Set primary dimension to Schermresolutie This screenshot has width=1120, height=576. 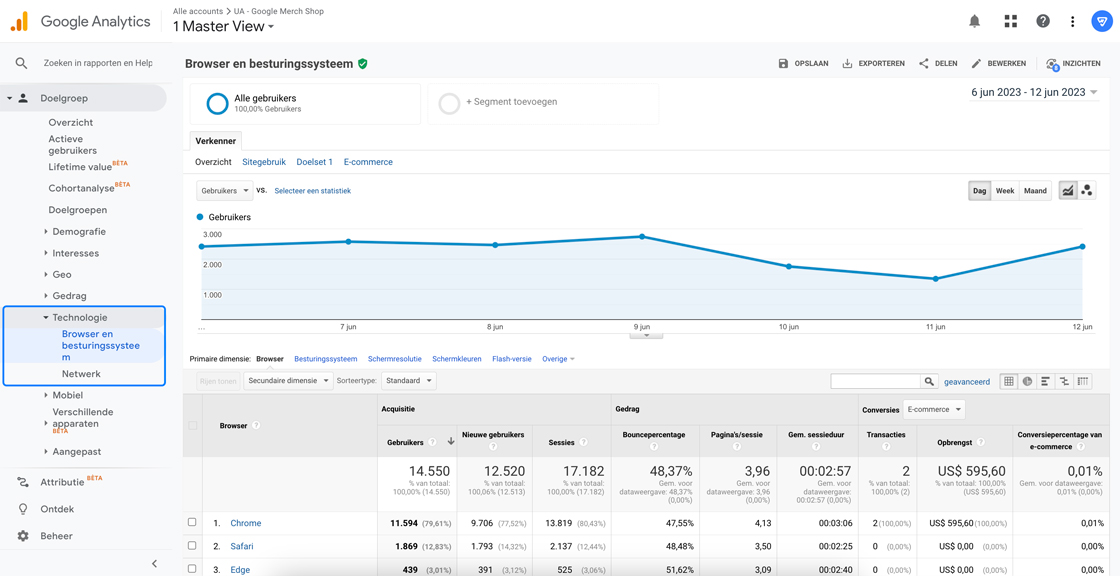click(394, 359)
